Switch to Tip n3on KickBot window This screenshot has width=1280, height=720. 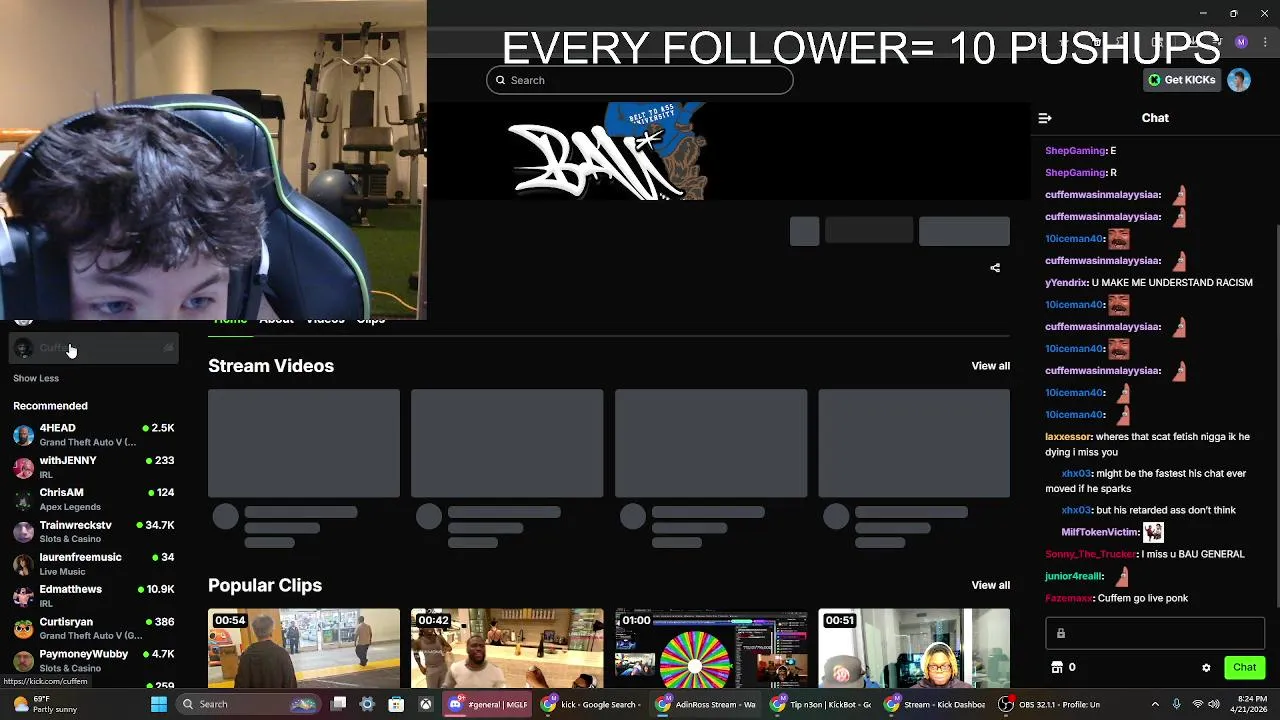click(x=820, y=704)
